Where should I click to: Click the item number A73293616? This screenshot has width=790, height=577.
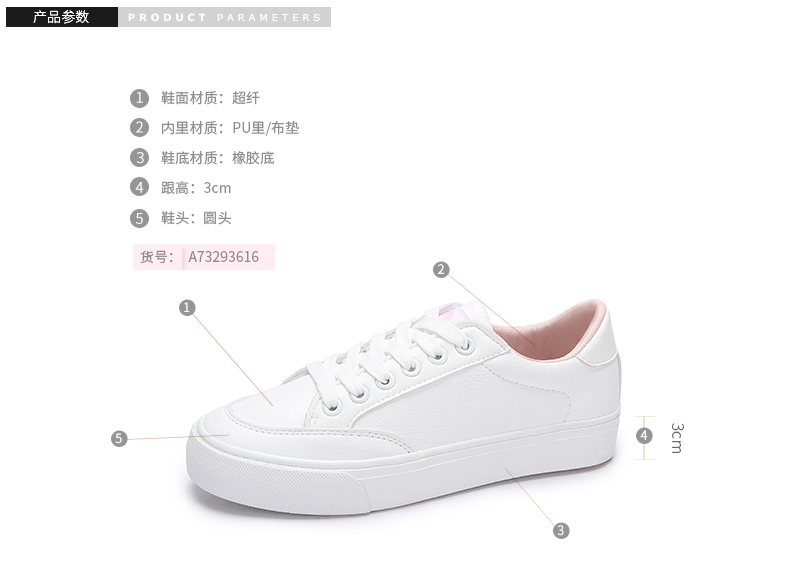(223, 257)
